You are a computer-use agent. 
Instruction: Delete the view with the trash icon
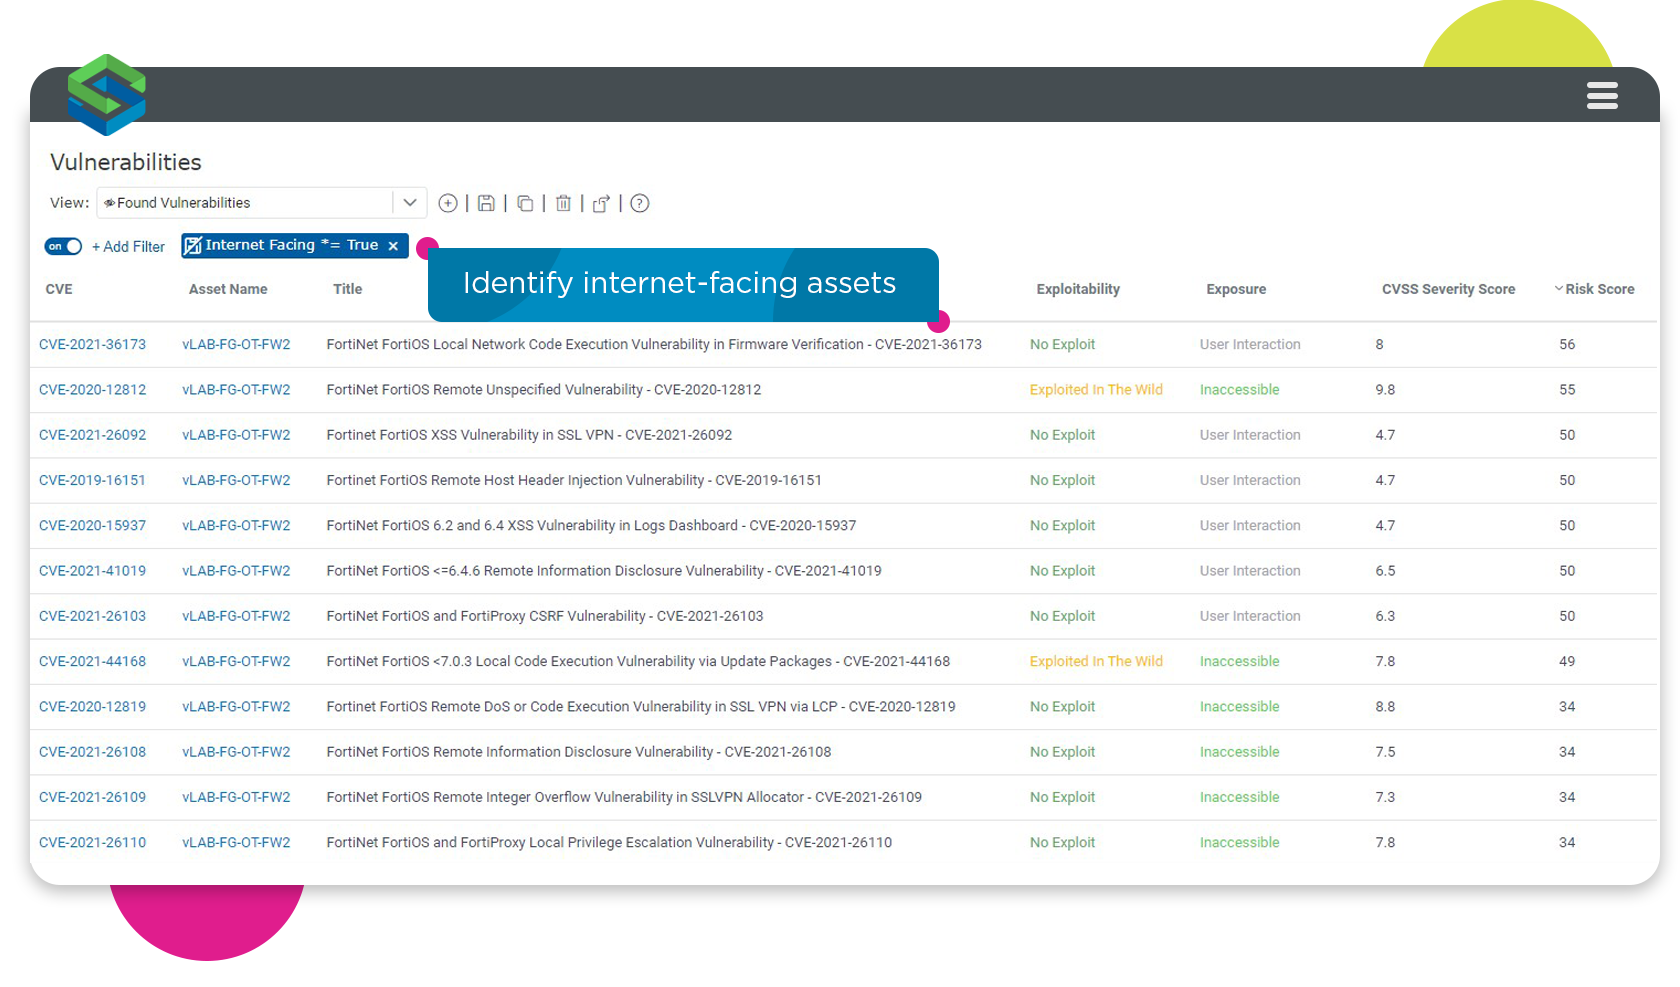[x=564, y=203]
